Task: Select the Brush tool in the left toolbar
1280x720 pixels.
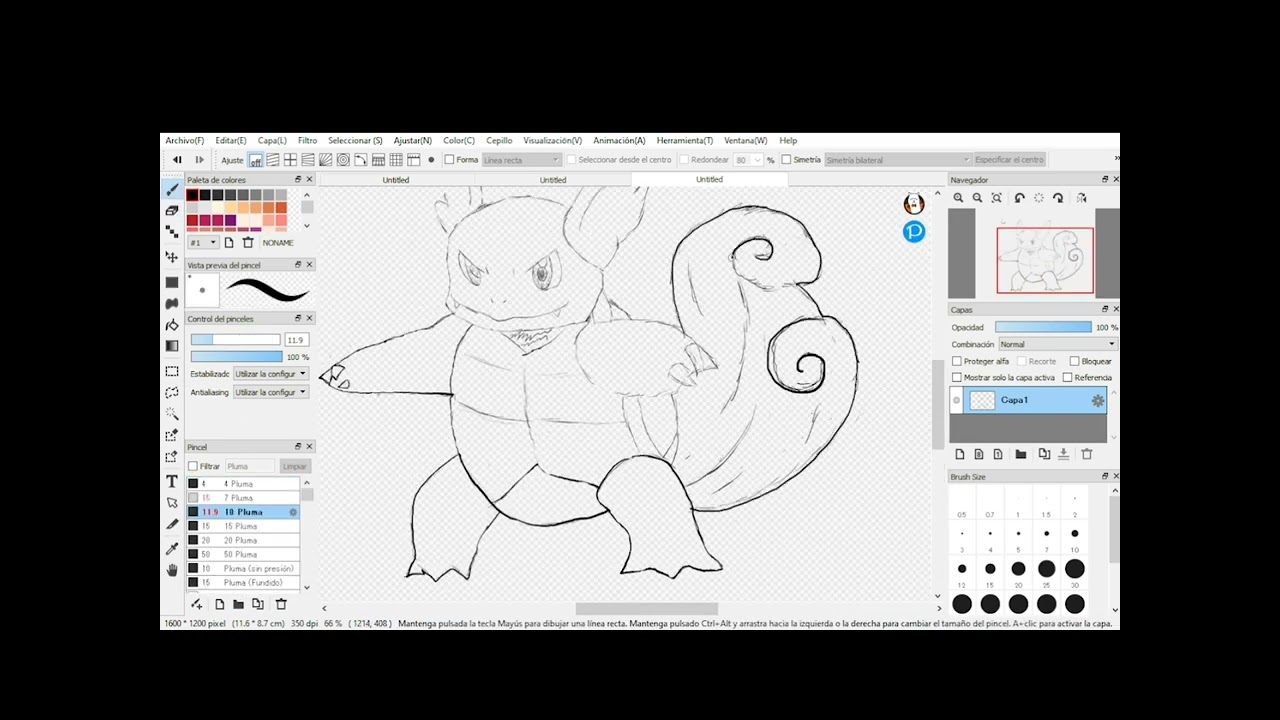Action: point(172,190)
